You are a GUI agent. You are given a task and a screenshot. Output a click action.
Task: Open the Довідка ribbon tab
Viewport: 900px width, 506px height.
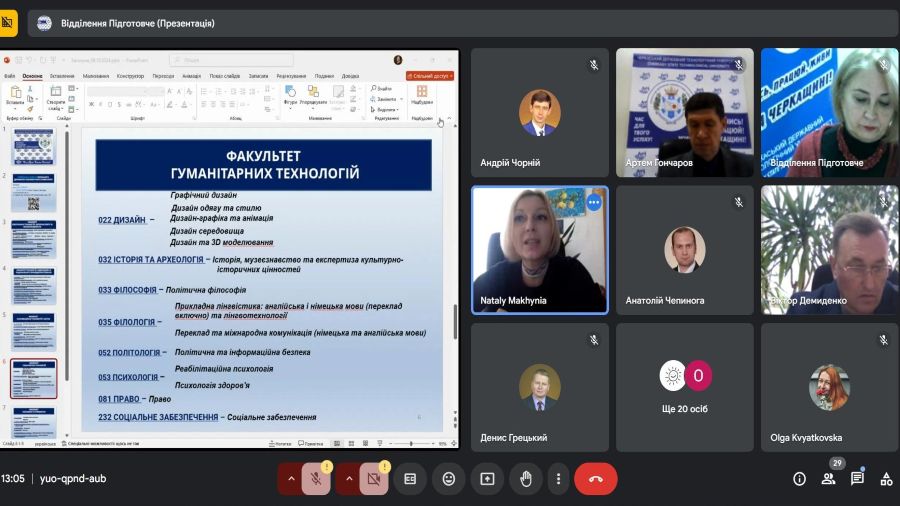tap(350, 76)
